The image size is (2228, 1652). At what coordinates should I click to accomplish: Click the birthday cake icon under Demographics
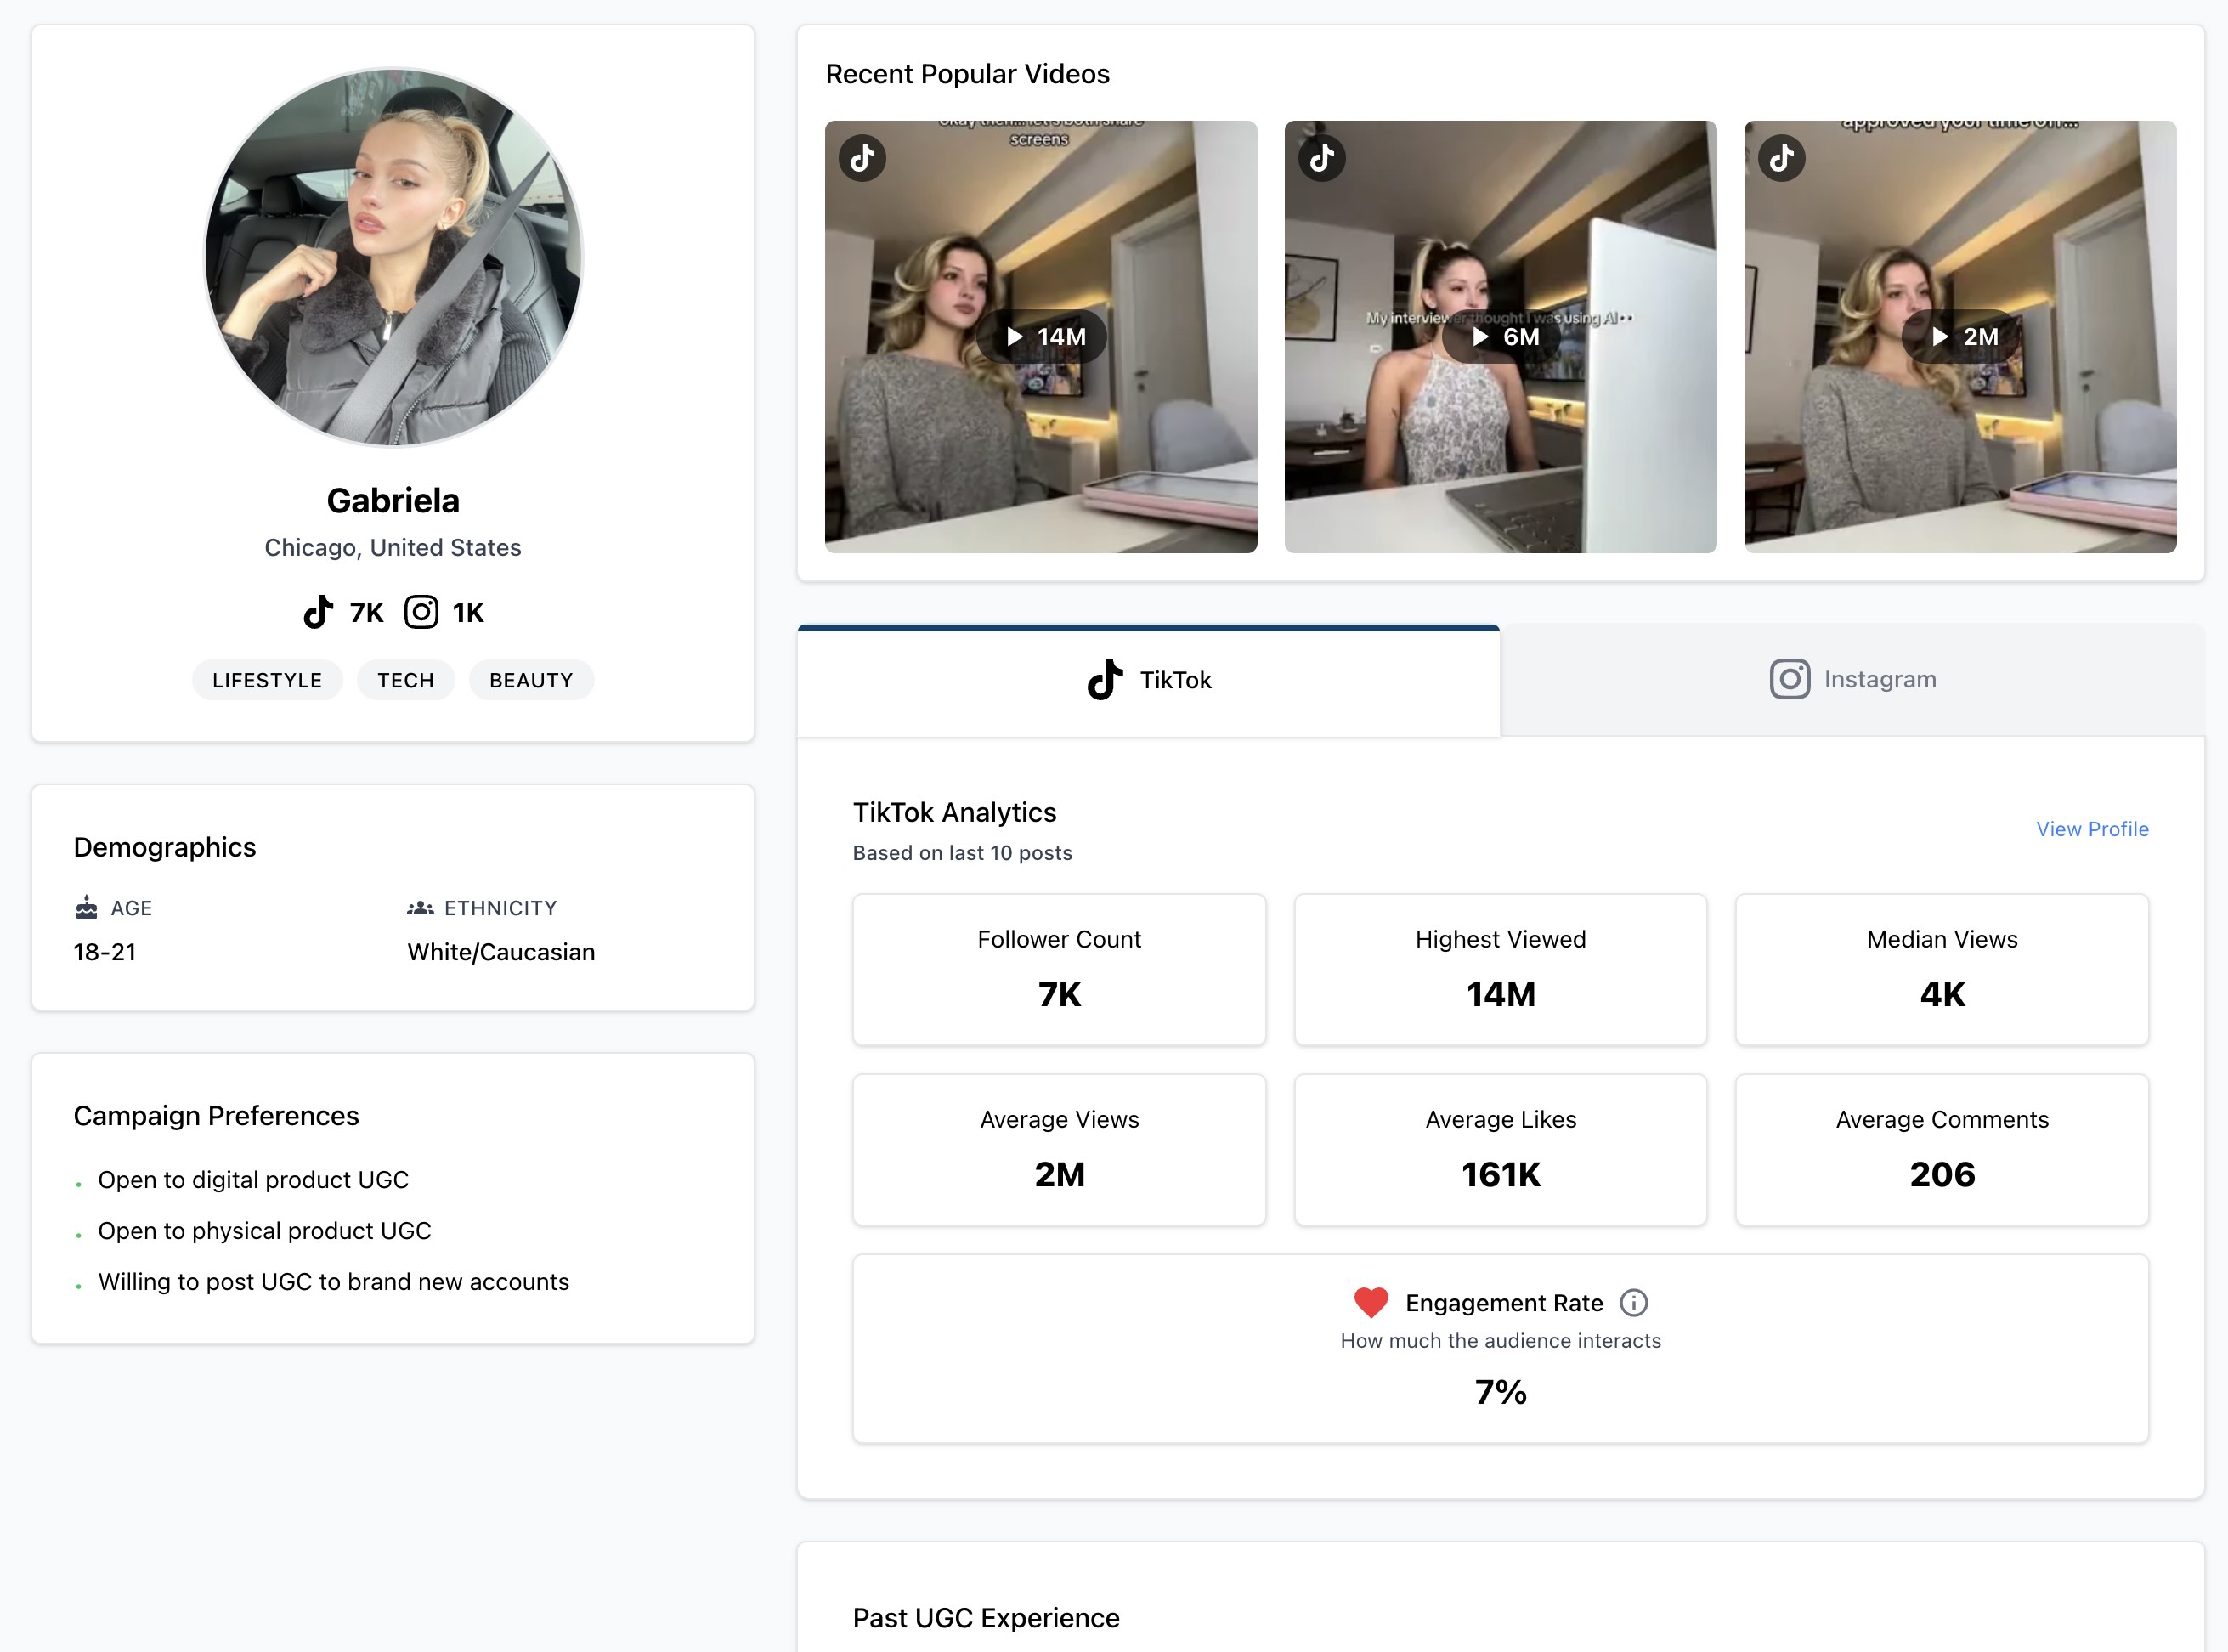coord(85,908)
